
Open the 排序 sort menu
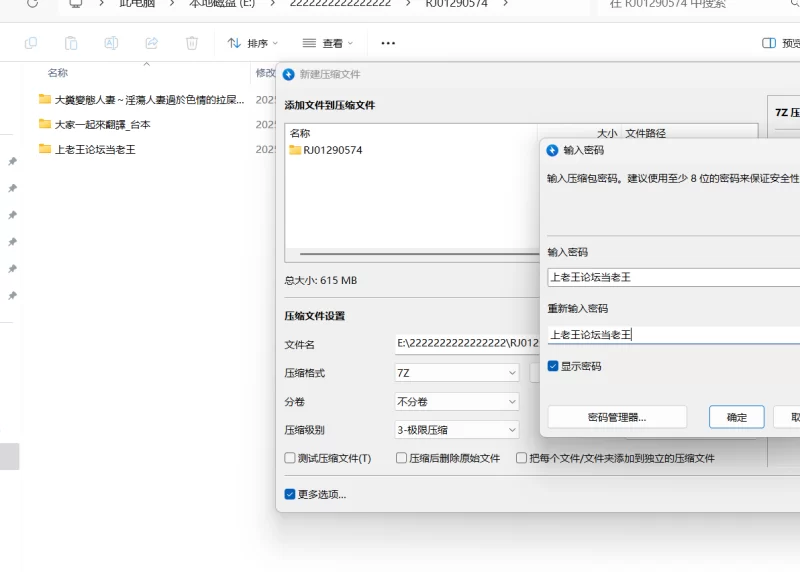[253, 43]
